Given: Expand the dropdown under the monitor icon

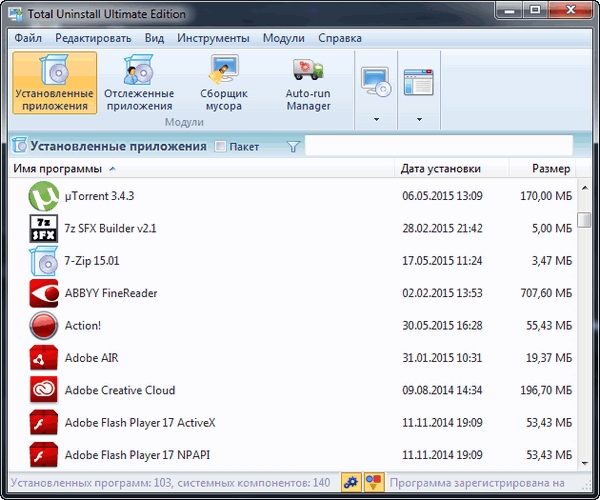Looking at the screenshot, I should tap(376, 120).
